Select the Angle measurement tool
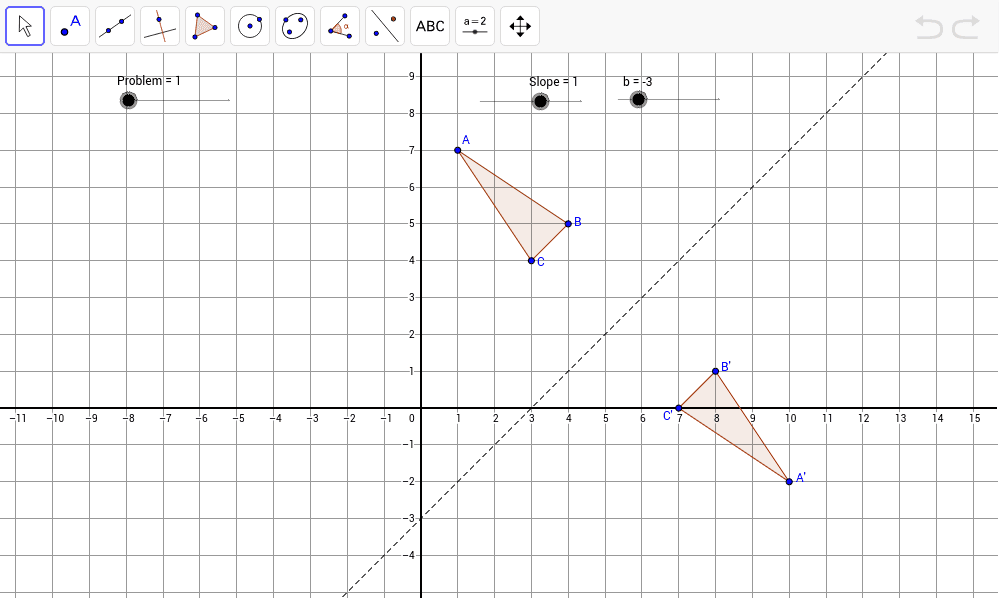The image size is (1000, 600). click(339, 25)
